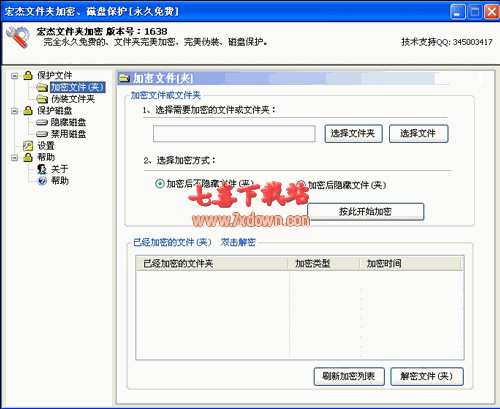Collapse the 保护磁盘 tree node
Viewport: 500px width, 409px height.
click(x=14, y=111)
